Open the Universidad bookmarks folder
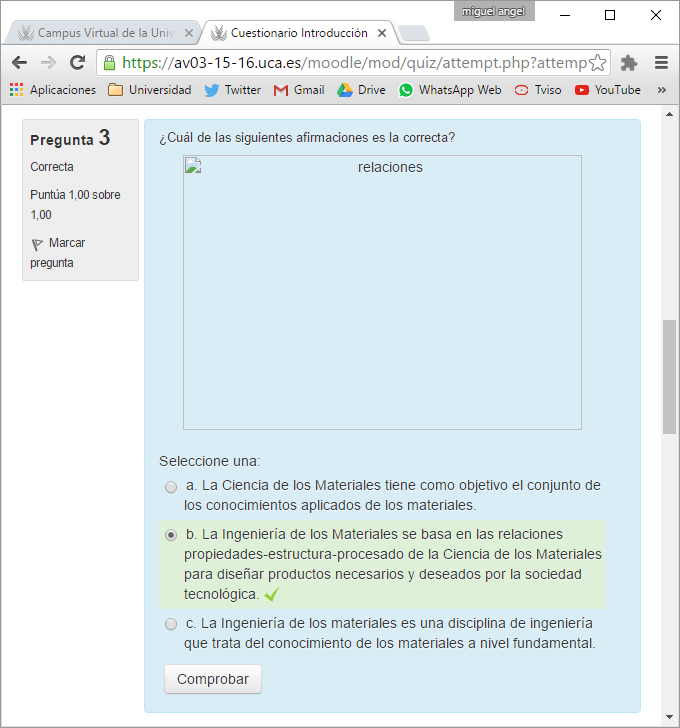The width and height of the screenshot is (680, 728). coord(149,90)
